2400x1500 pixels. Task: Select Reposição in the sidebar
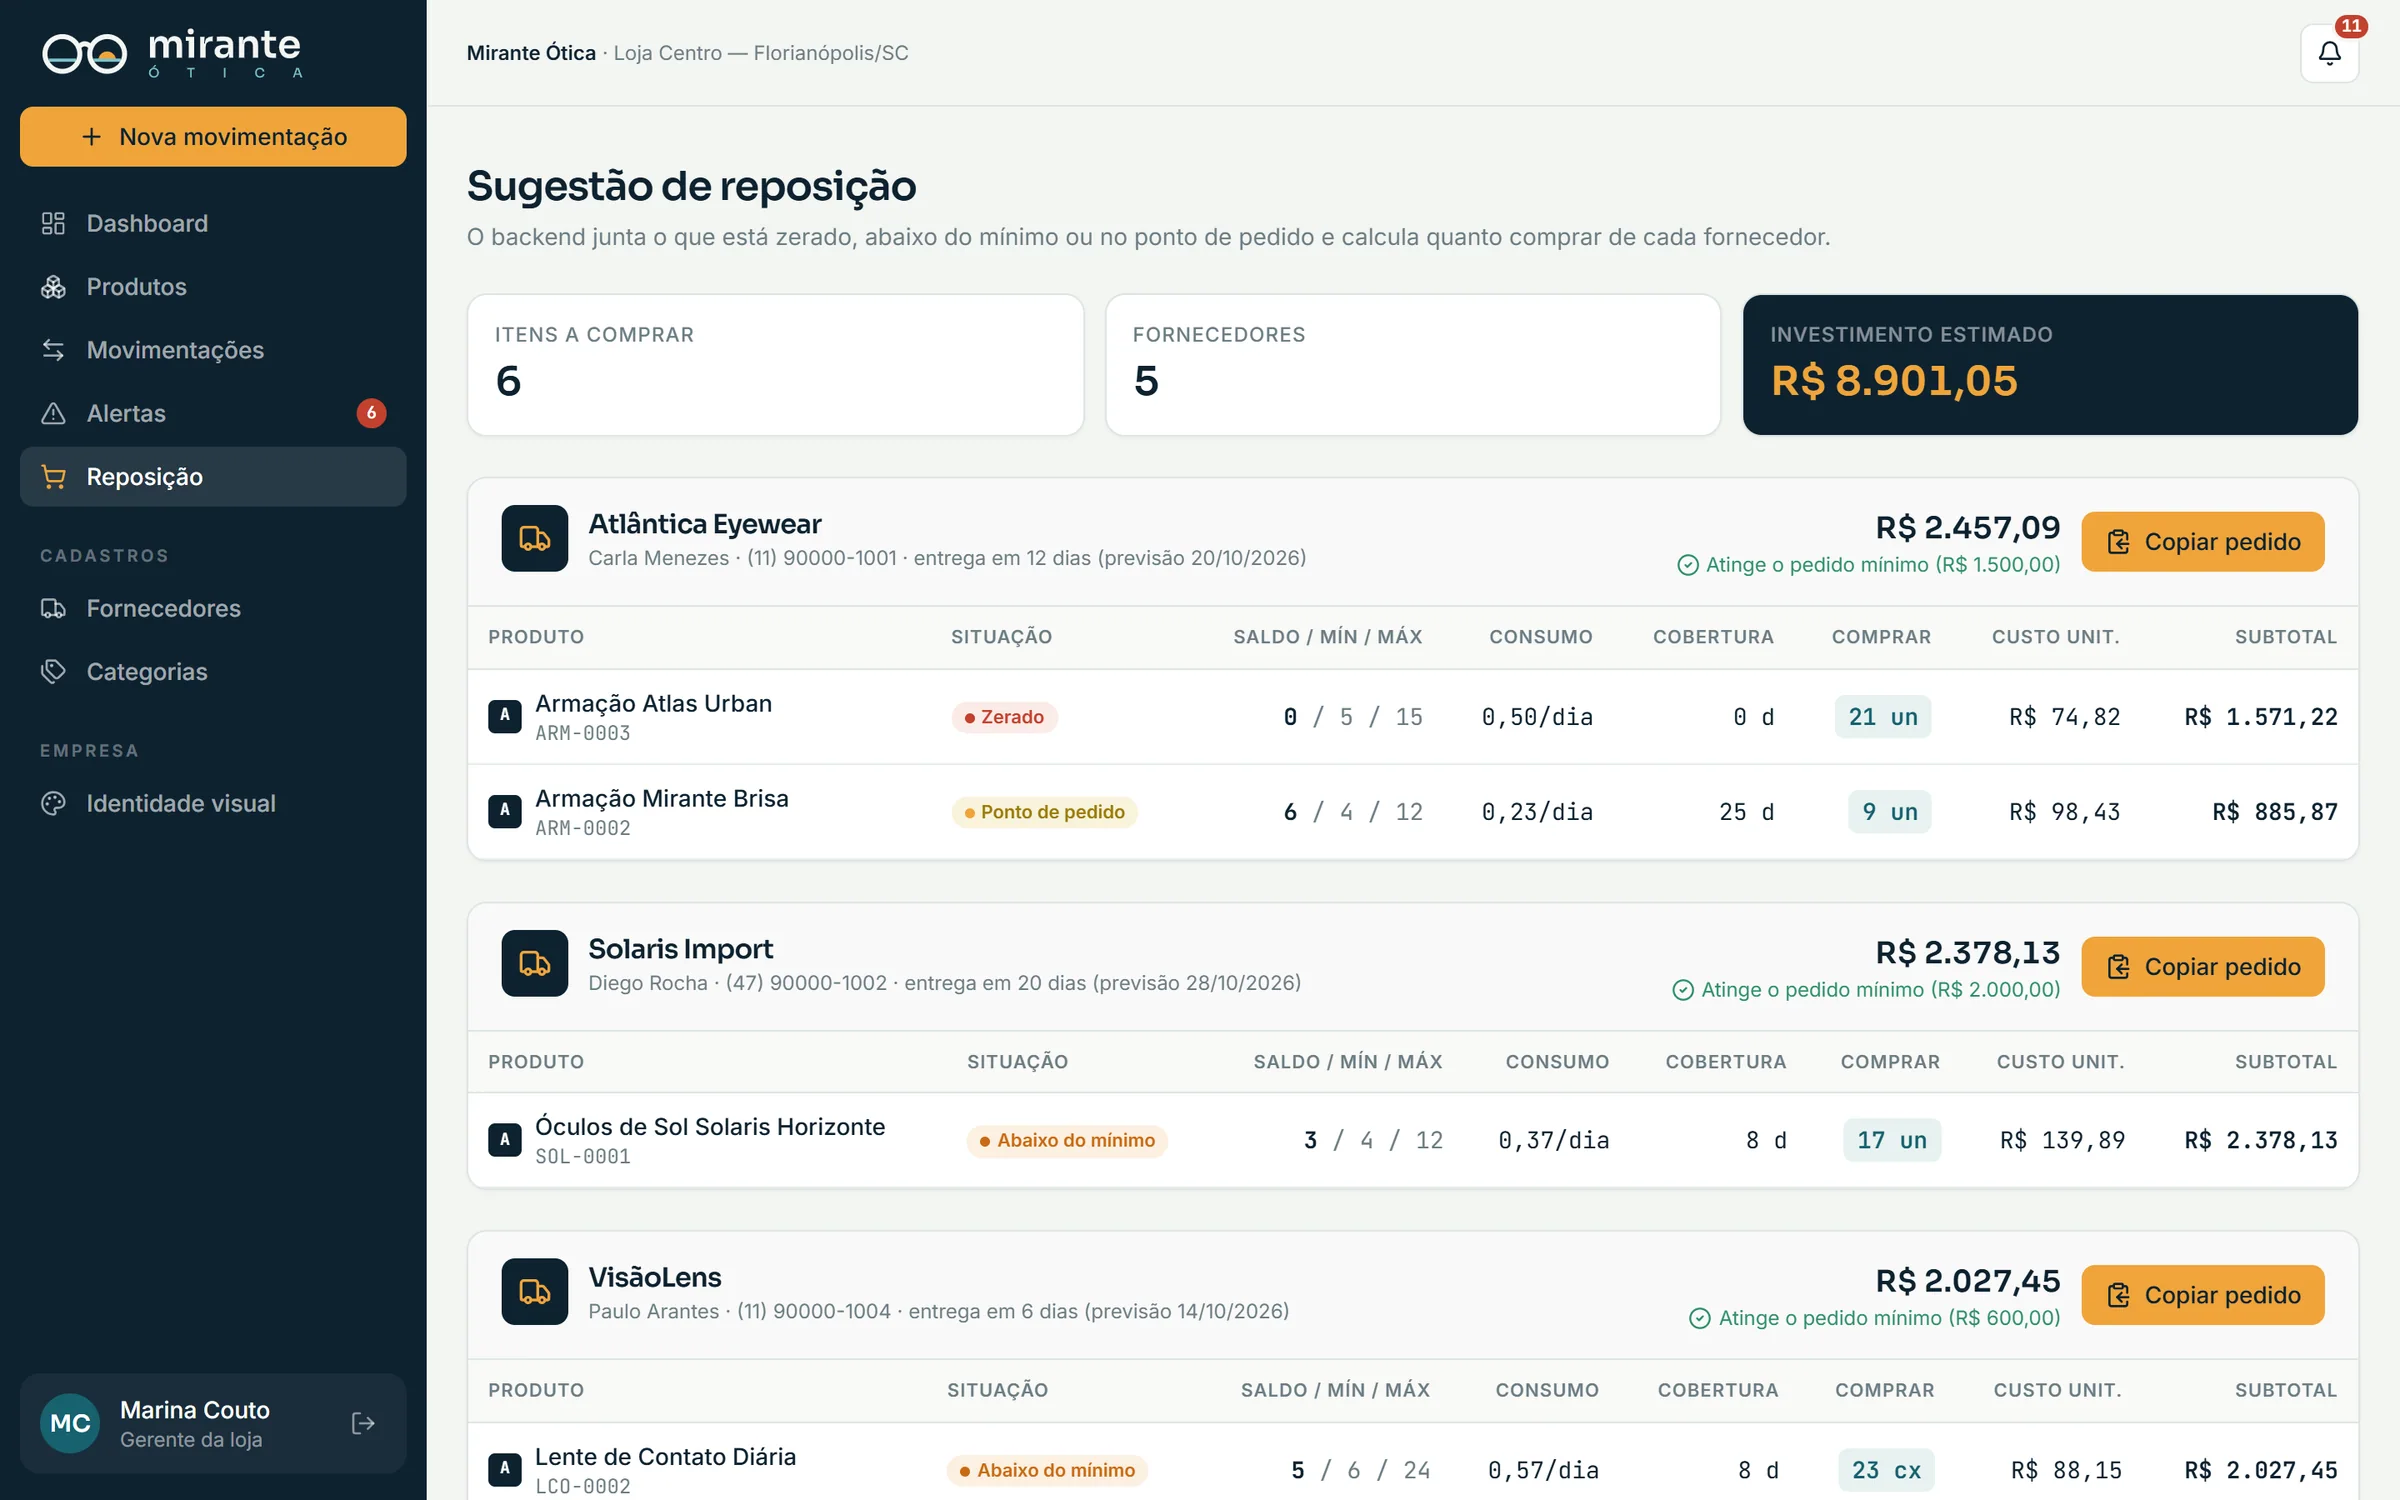click(213, 477)
